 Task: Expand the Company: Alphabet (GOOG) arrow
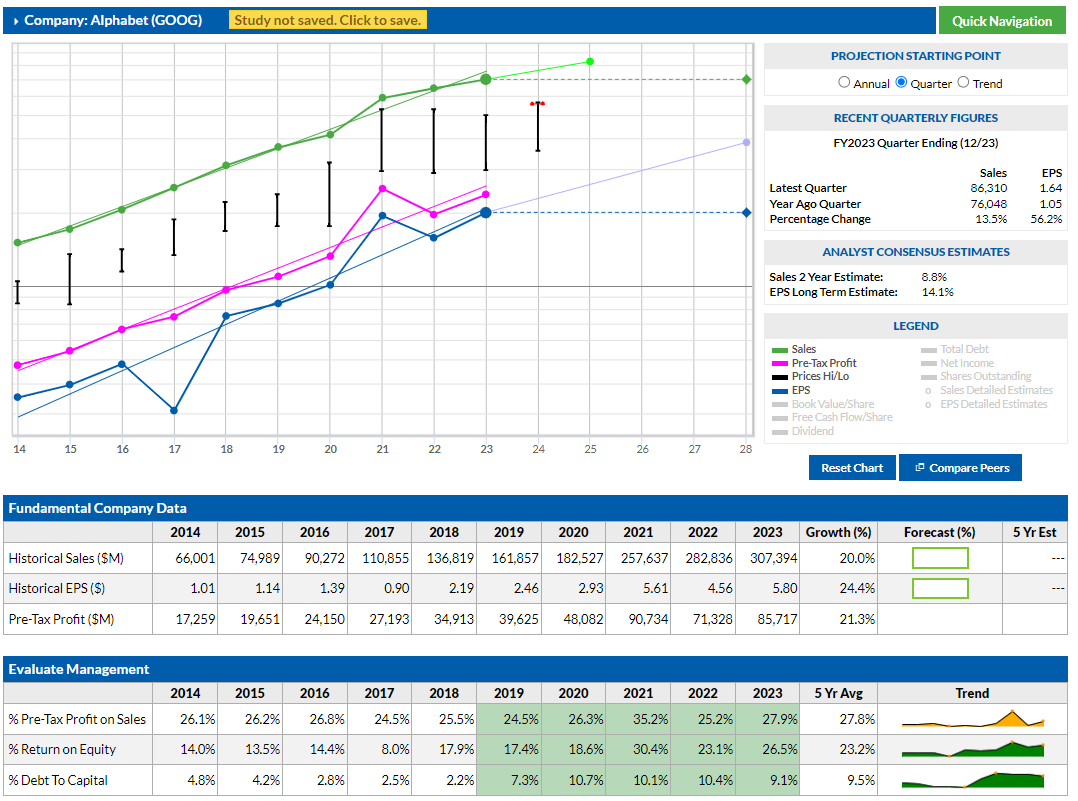click(x=16, y=21)
